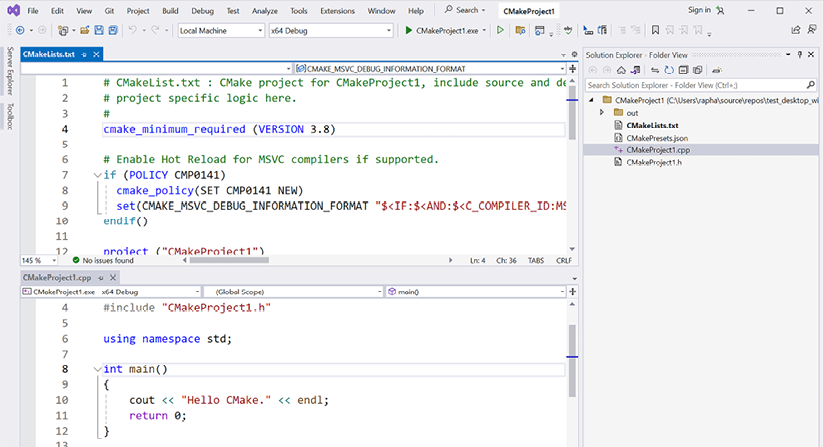This screenshot has width=823, height=447.
Task: Open the Debug menu
Action: [x=202, y=10]
